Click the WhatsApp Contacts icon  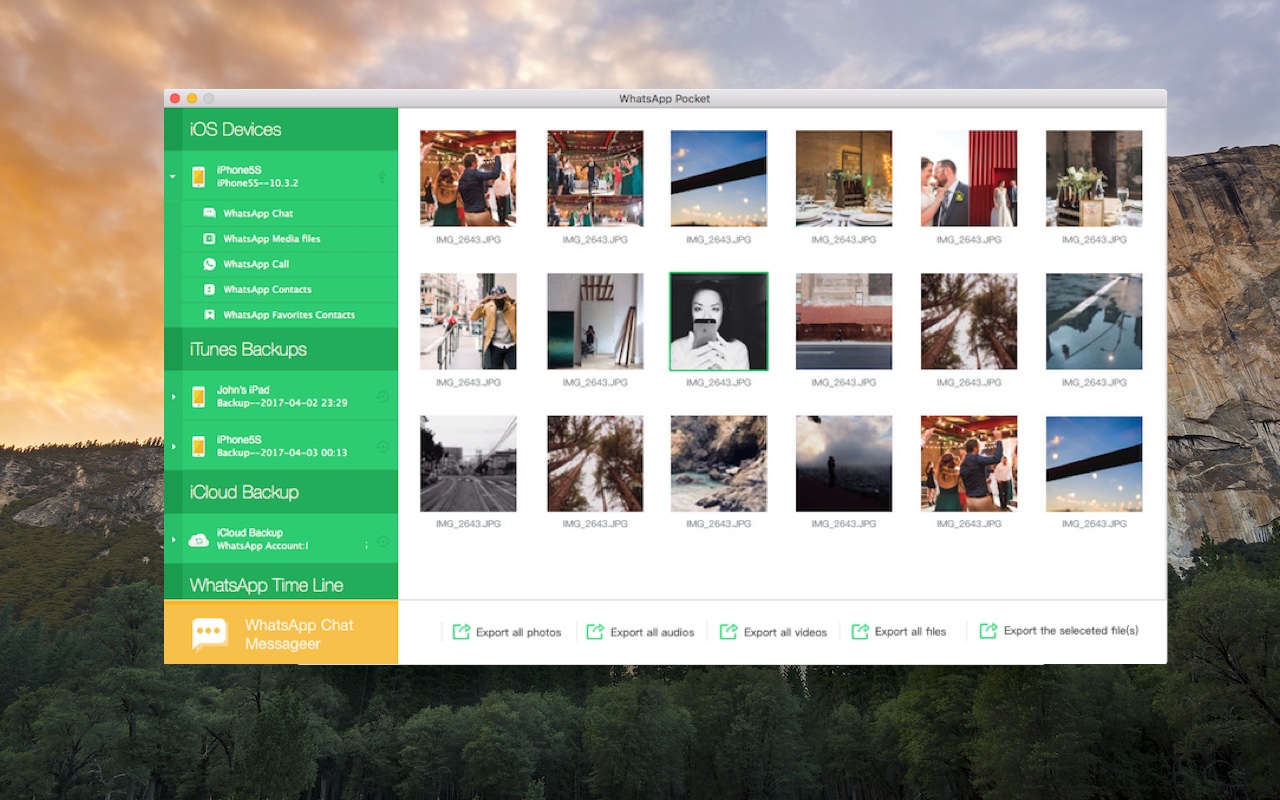209,289
